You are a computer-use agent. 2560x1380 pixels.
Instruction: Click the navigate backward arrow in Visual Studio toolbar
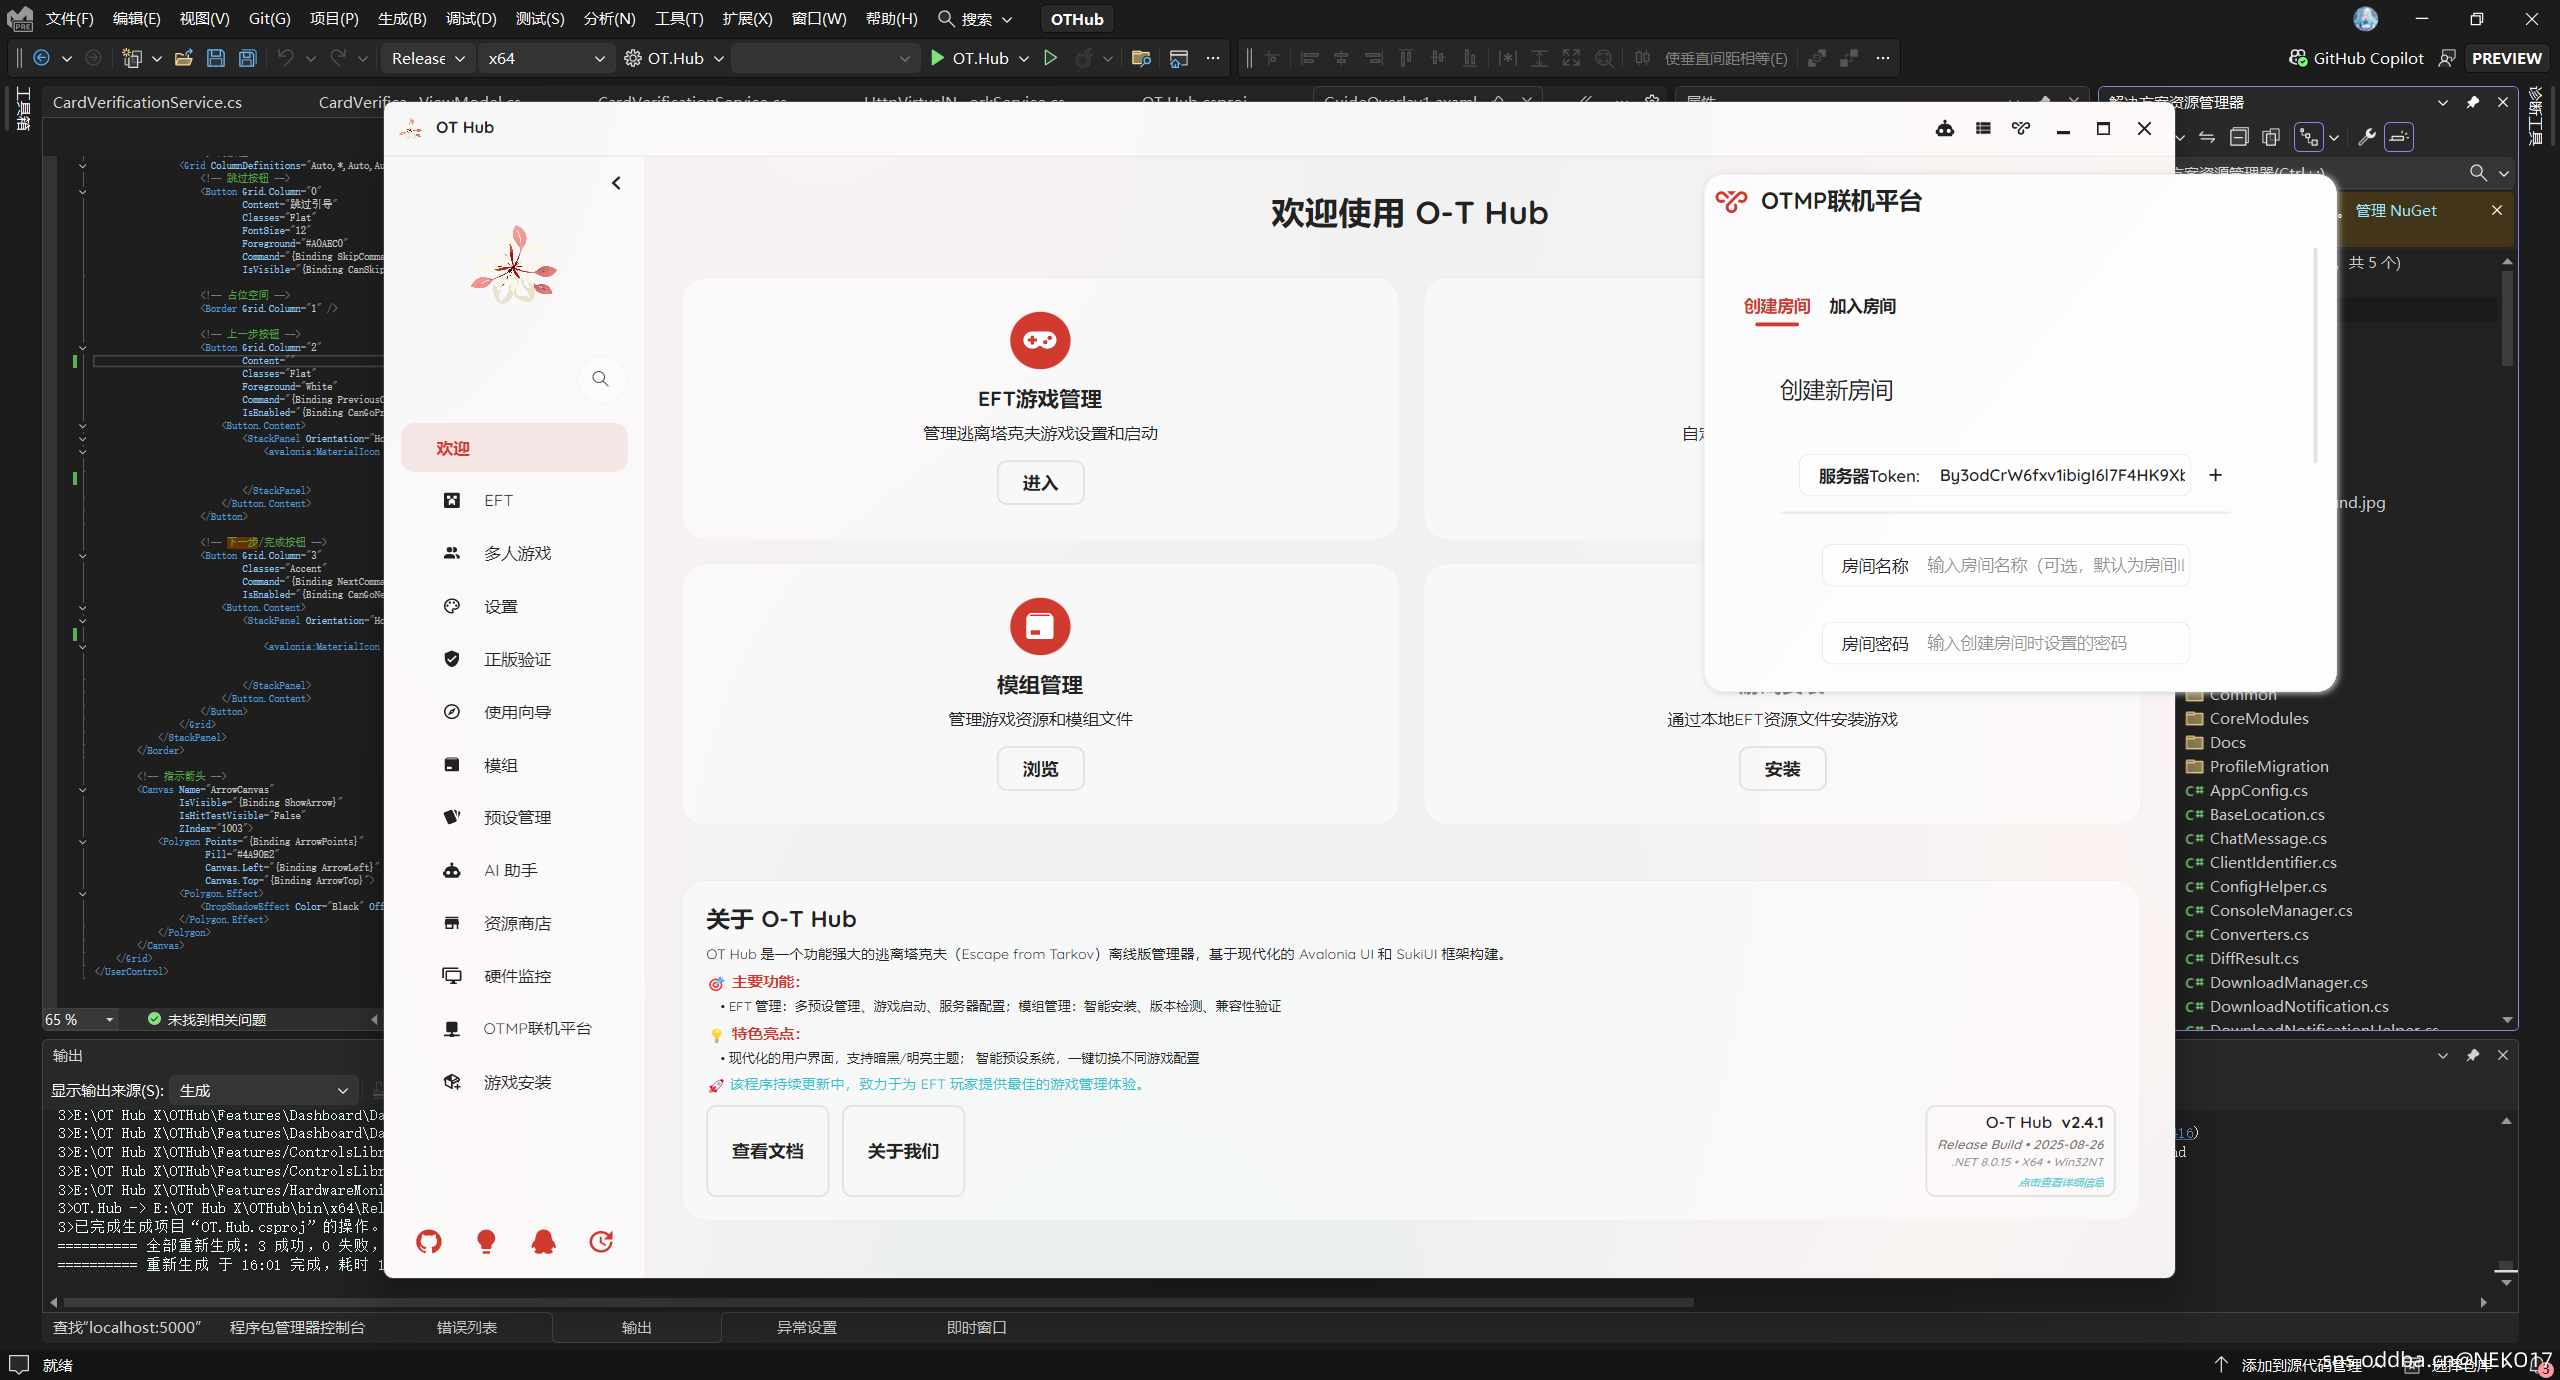(x=42, y=58)
